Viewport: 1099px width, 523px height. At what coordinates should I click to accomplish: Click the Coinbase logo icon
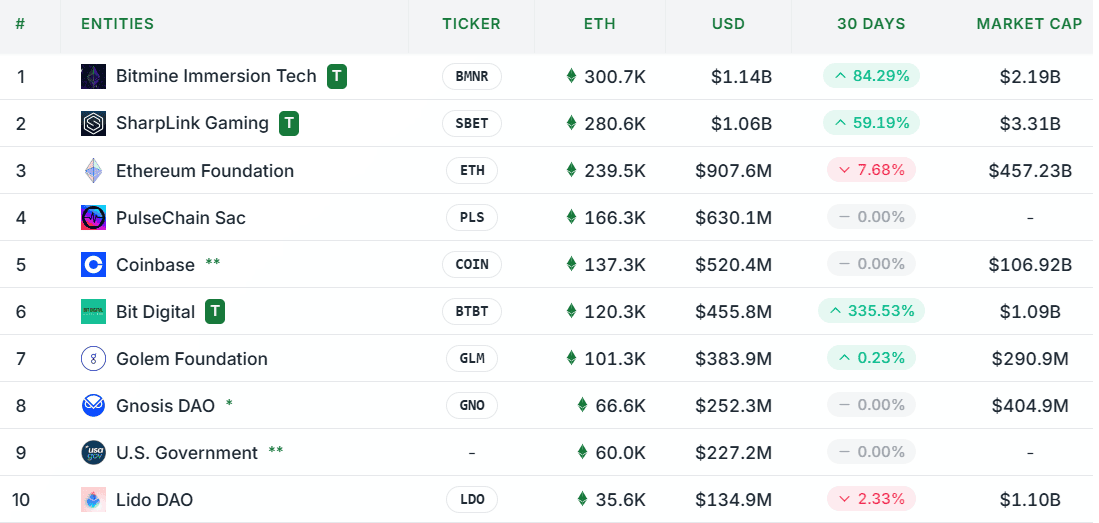click(93, 265)
